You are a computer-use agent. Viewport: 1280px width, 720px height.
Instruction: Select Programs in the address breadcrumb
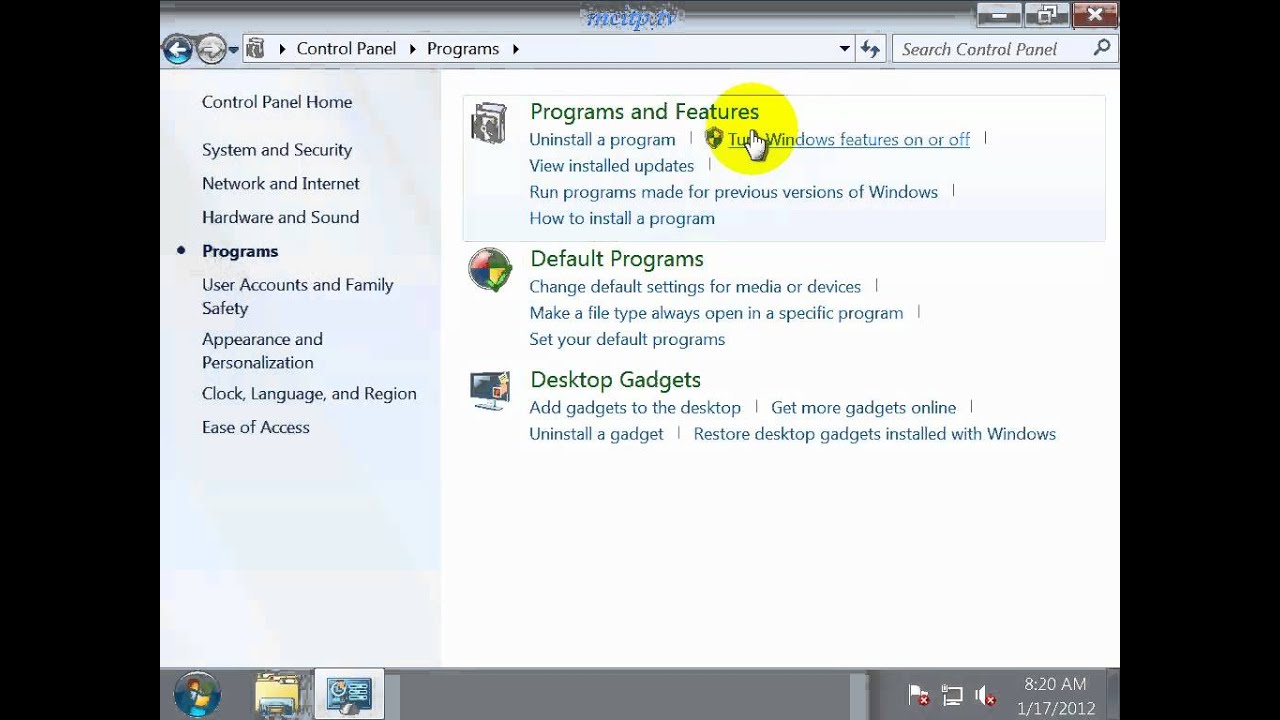(463, 48)
